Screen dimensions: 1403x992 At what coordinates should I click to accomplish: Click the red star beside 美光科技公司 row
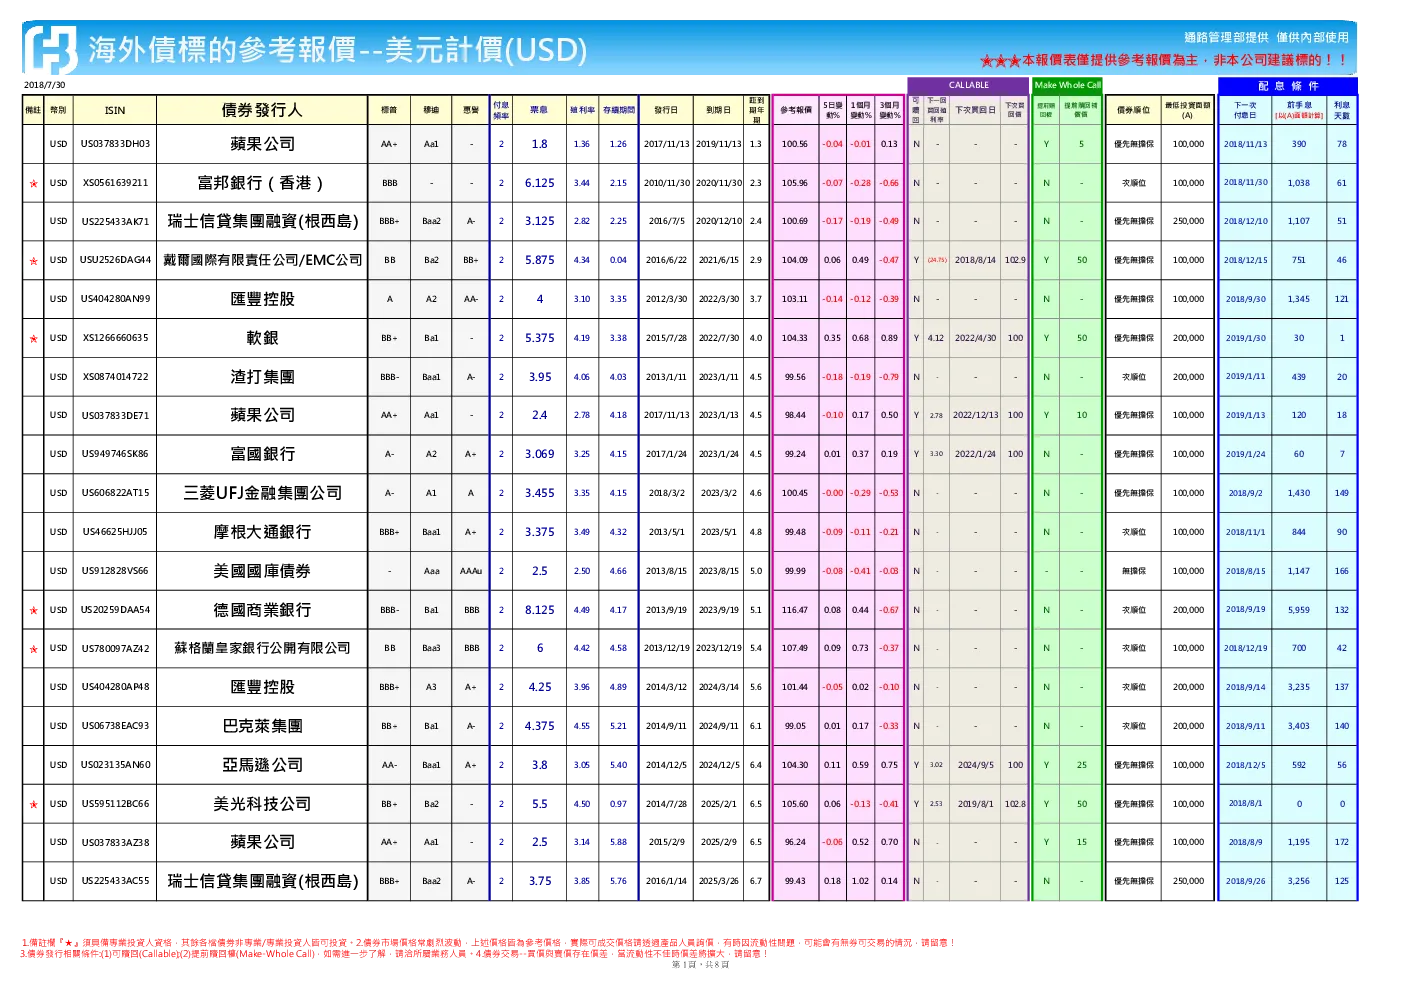34,805
